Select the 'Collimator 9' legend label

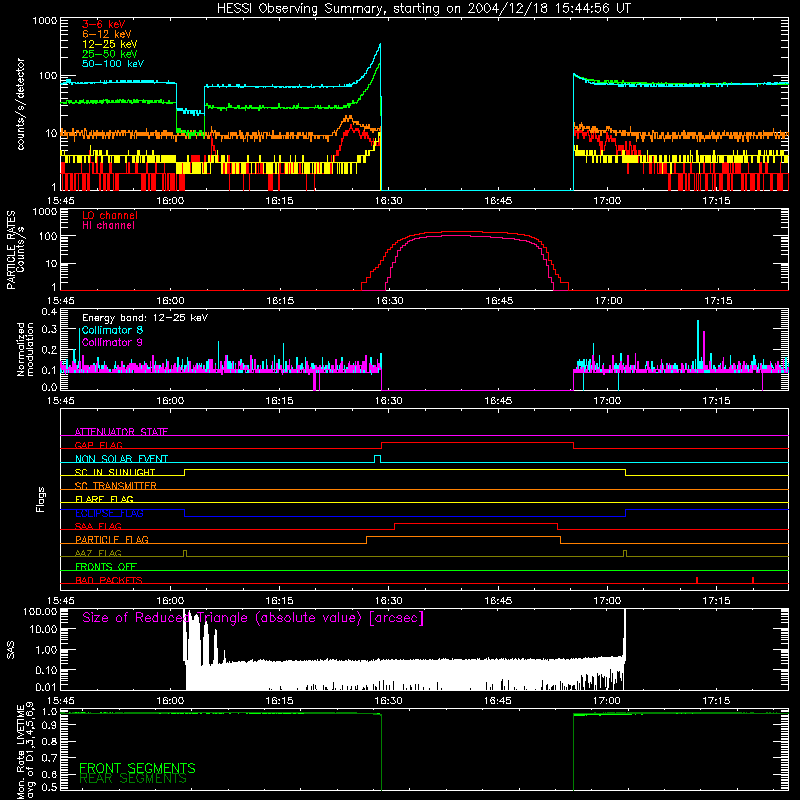pyautogui.click(x=112, y=342)
